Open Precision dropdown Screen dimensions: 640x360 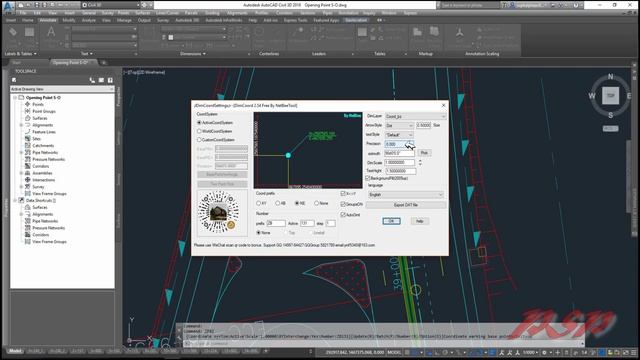(x=399, y=144)
